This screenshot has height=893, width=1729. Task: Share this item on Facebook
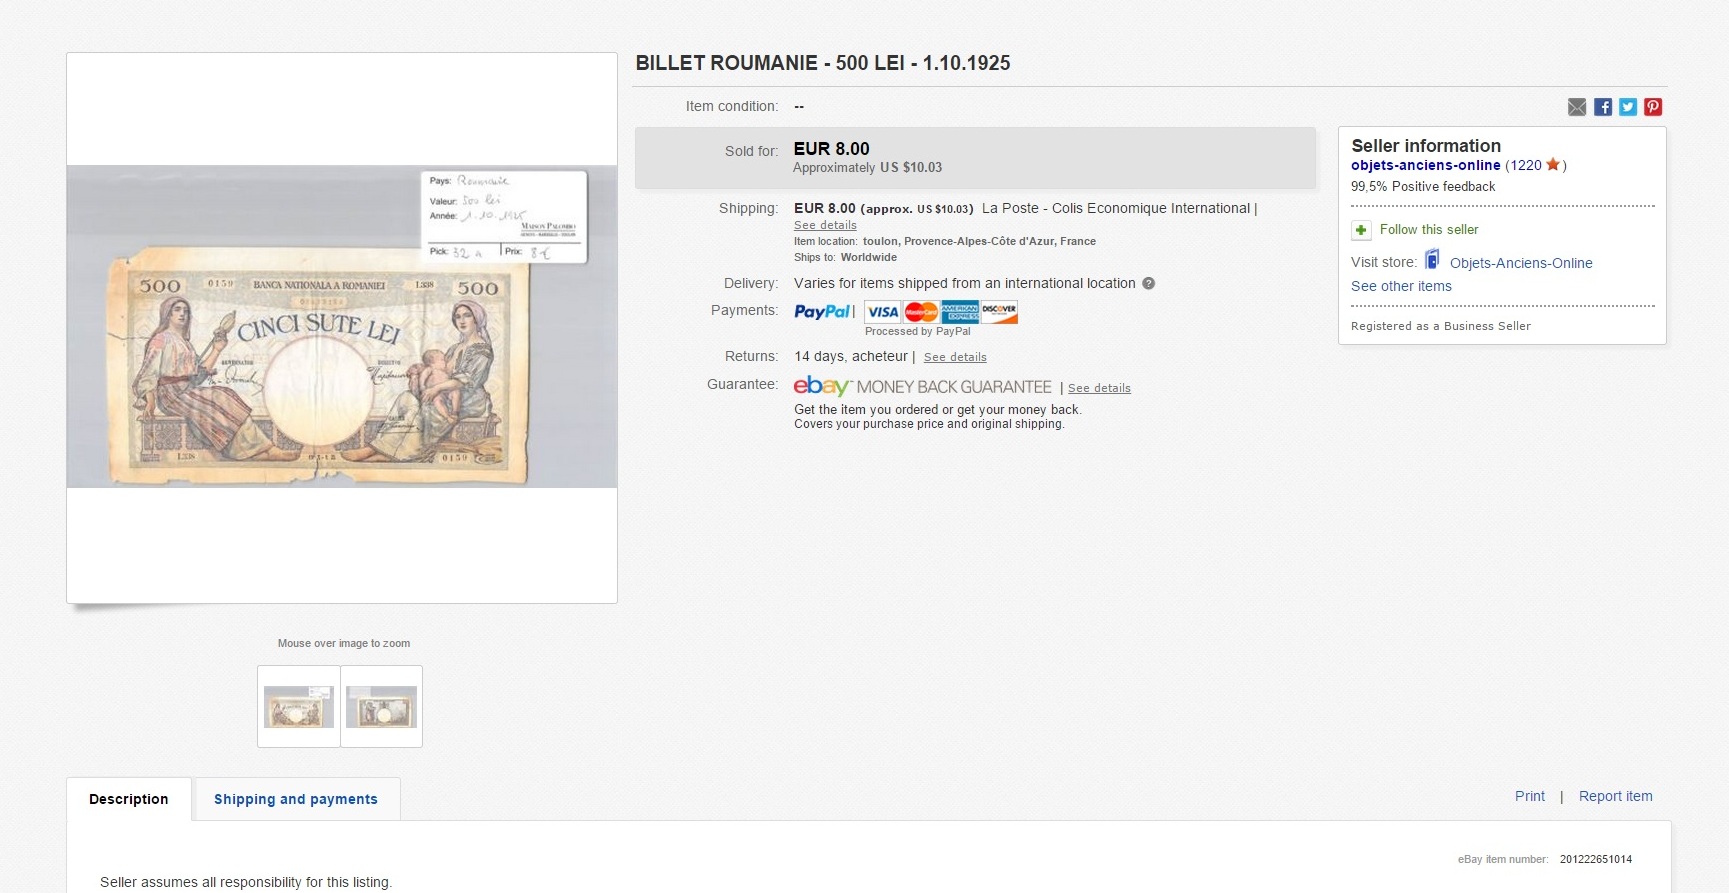[1603, 107]
